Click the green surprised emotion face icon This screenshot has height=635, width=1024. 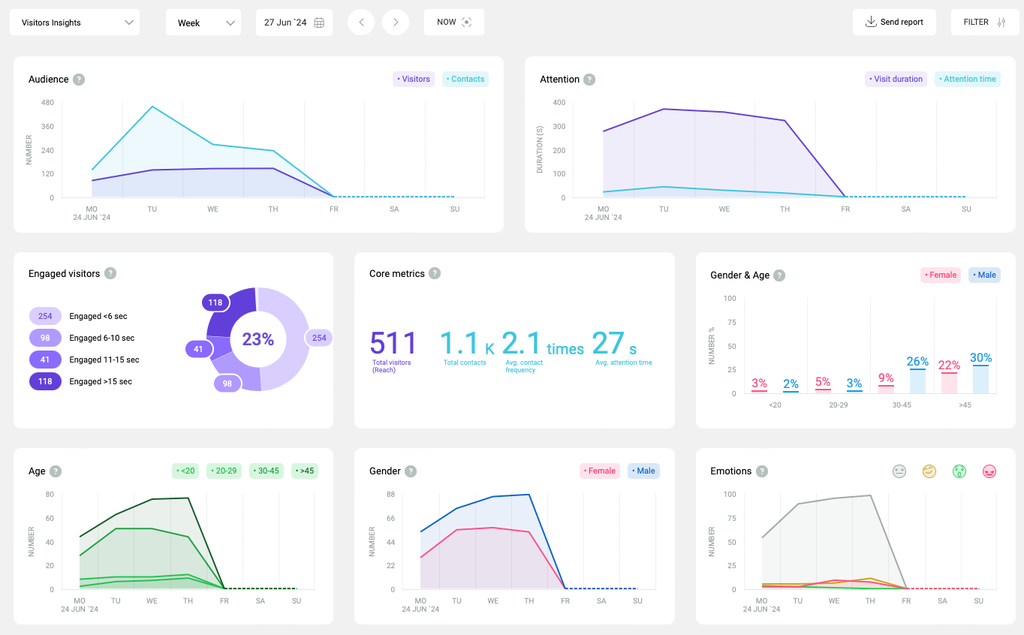959,471
